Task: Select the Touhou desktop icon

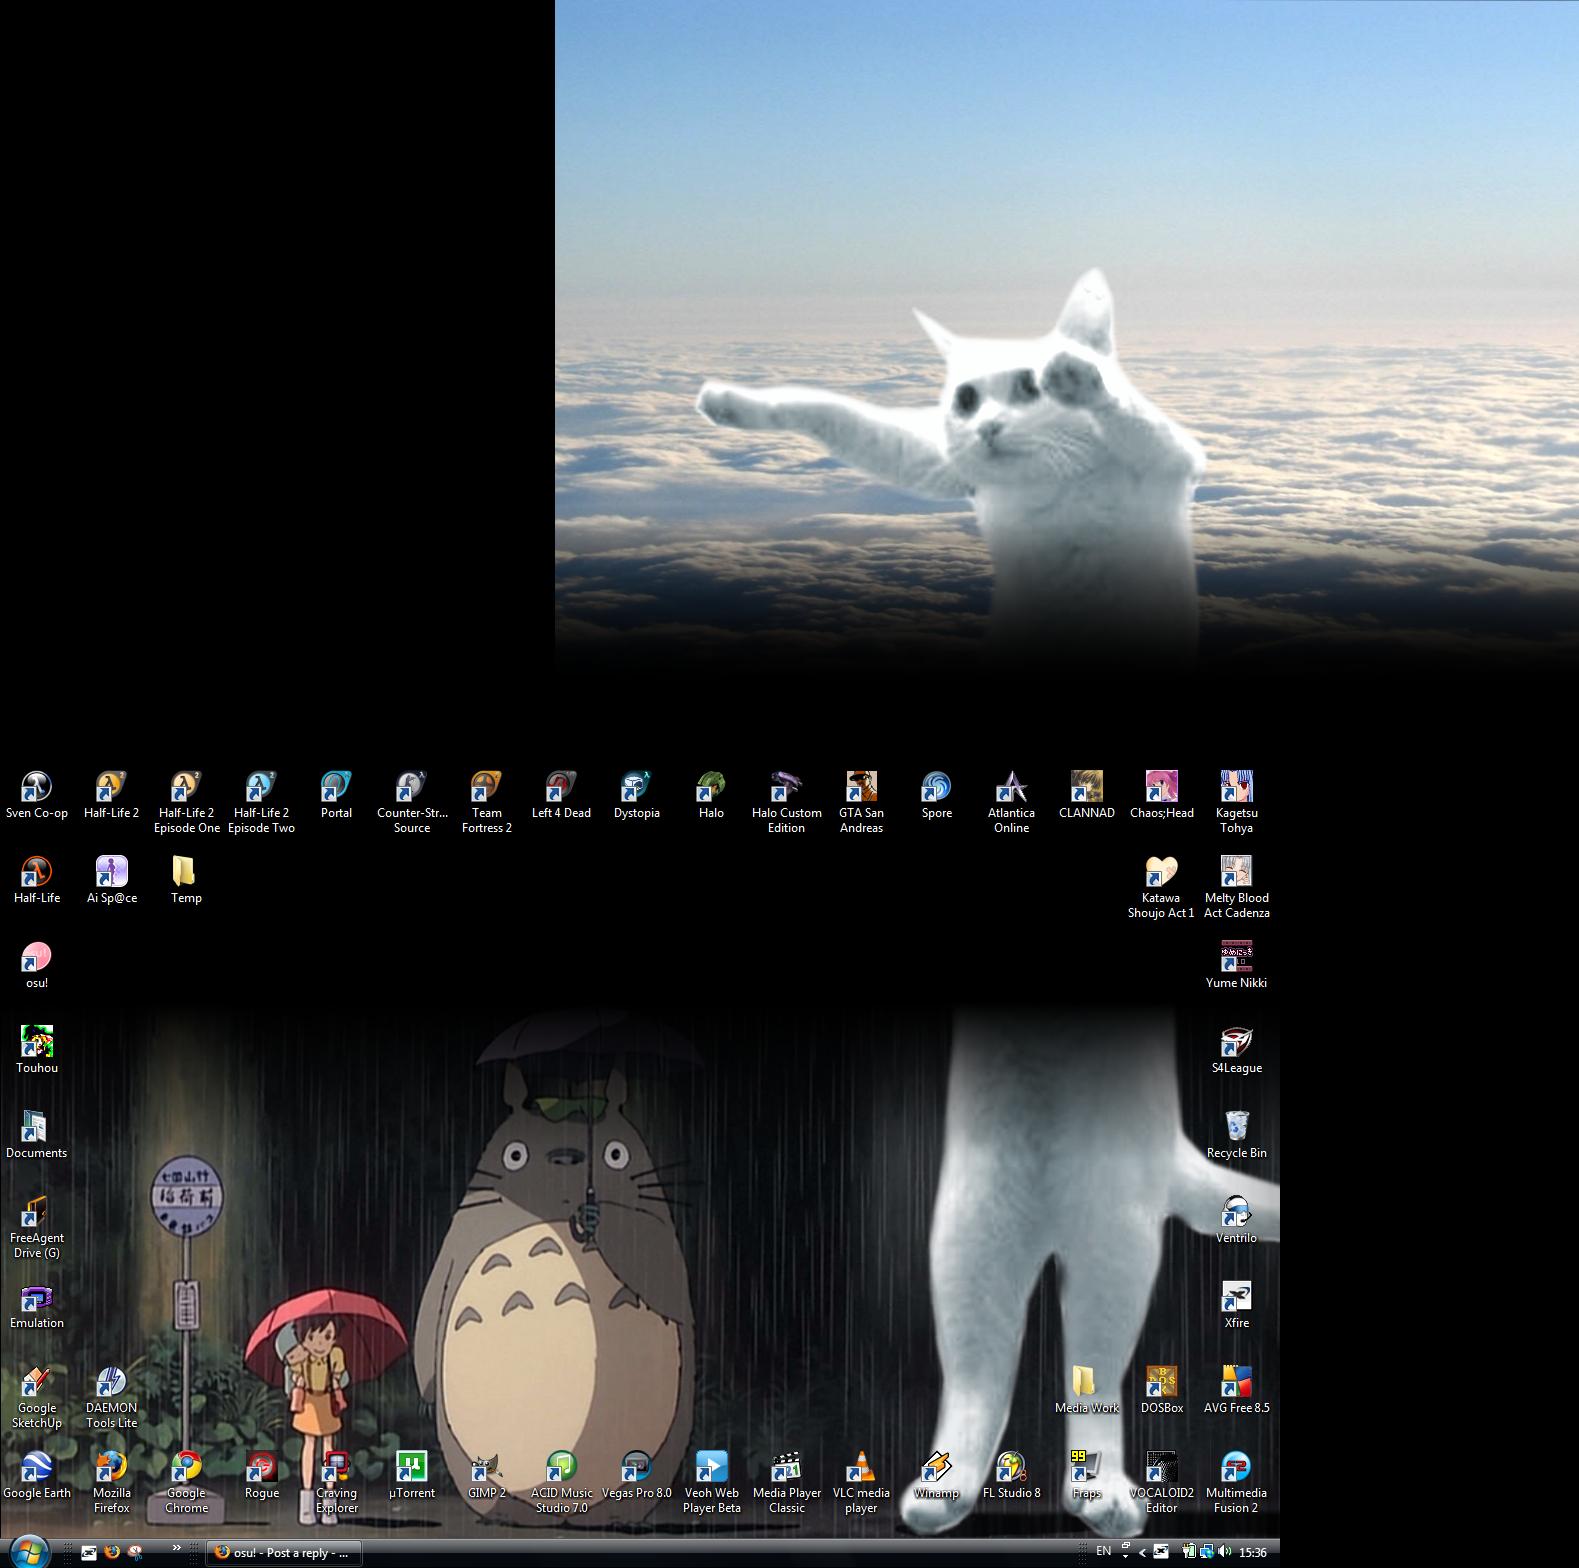Action: pos(37,1050)
